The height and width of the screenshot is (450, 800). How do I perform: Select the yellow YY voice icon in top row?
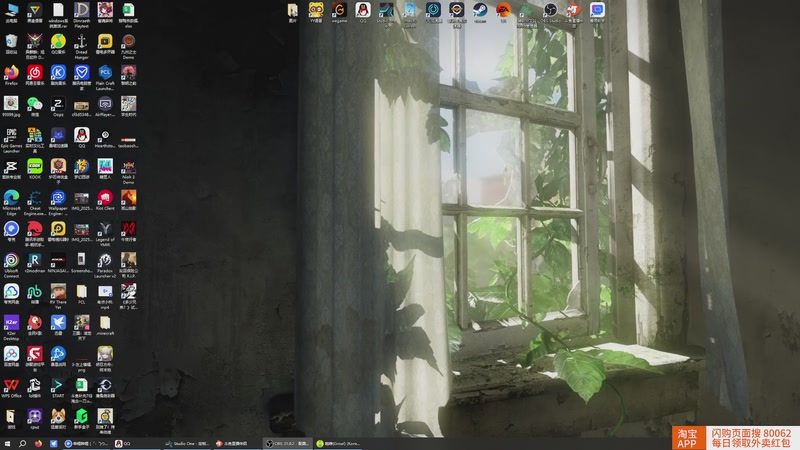pos(316,12)
